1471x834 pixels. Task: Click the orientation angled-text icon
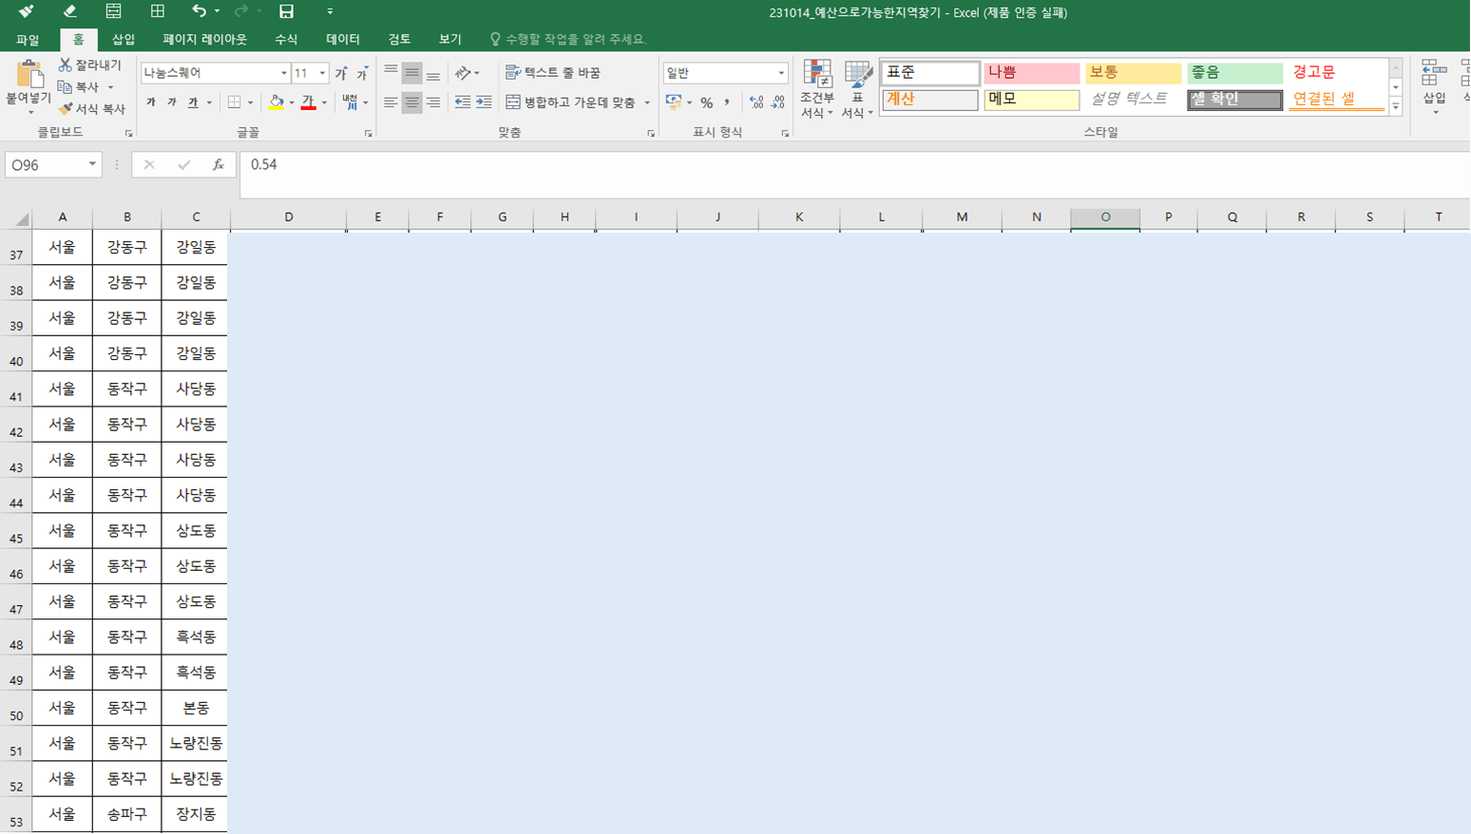[x=462, y=73]
